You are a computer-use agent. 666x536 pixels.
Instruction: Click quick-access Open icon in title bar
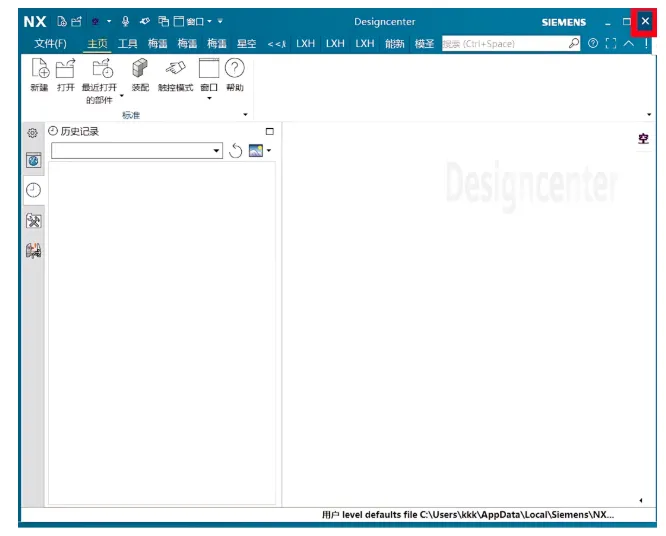tap(76, 21)
